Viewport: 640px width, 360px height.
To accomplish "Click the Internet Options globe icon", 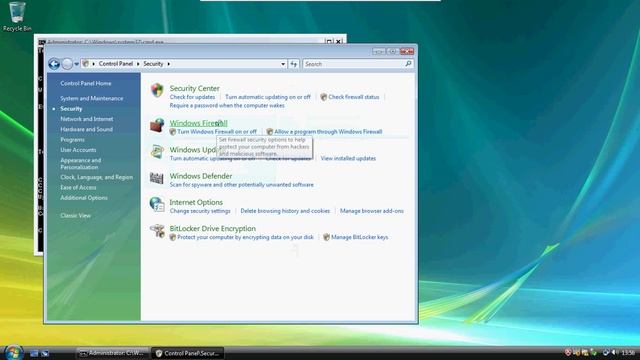I will point(157,204).
